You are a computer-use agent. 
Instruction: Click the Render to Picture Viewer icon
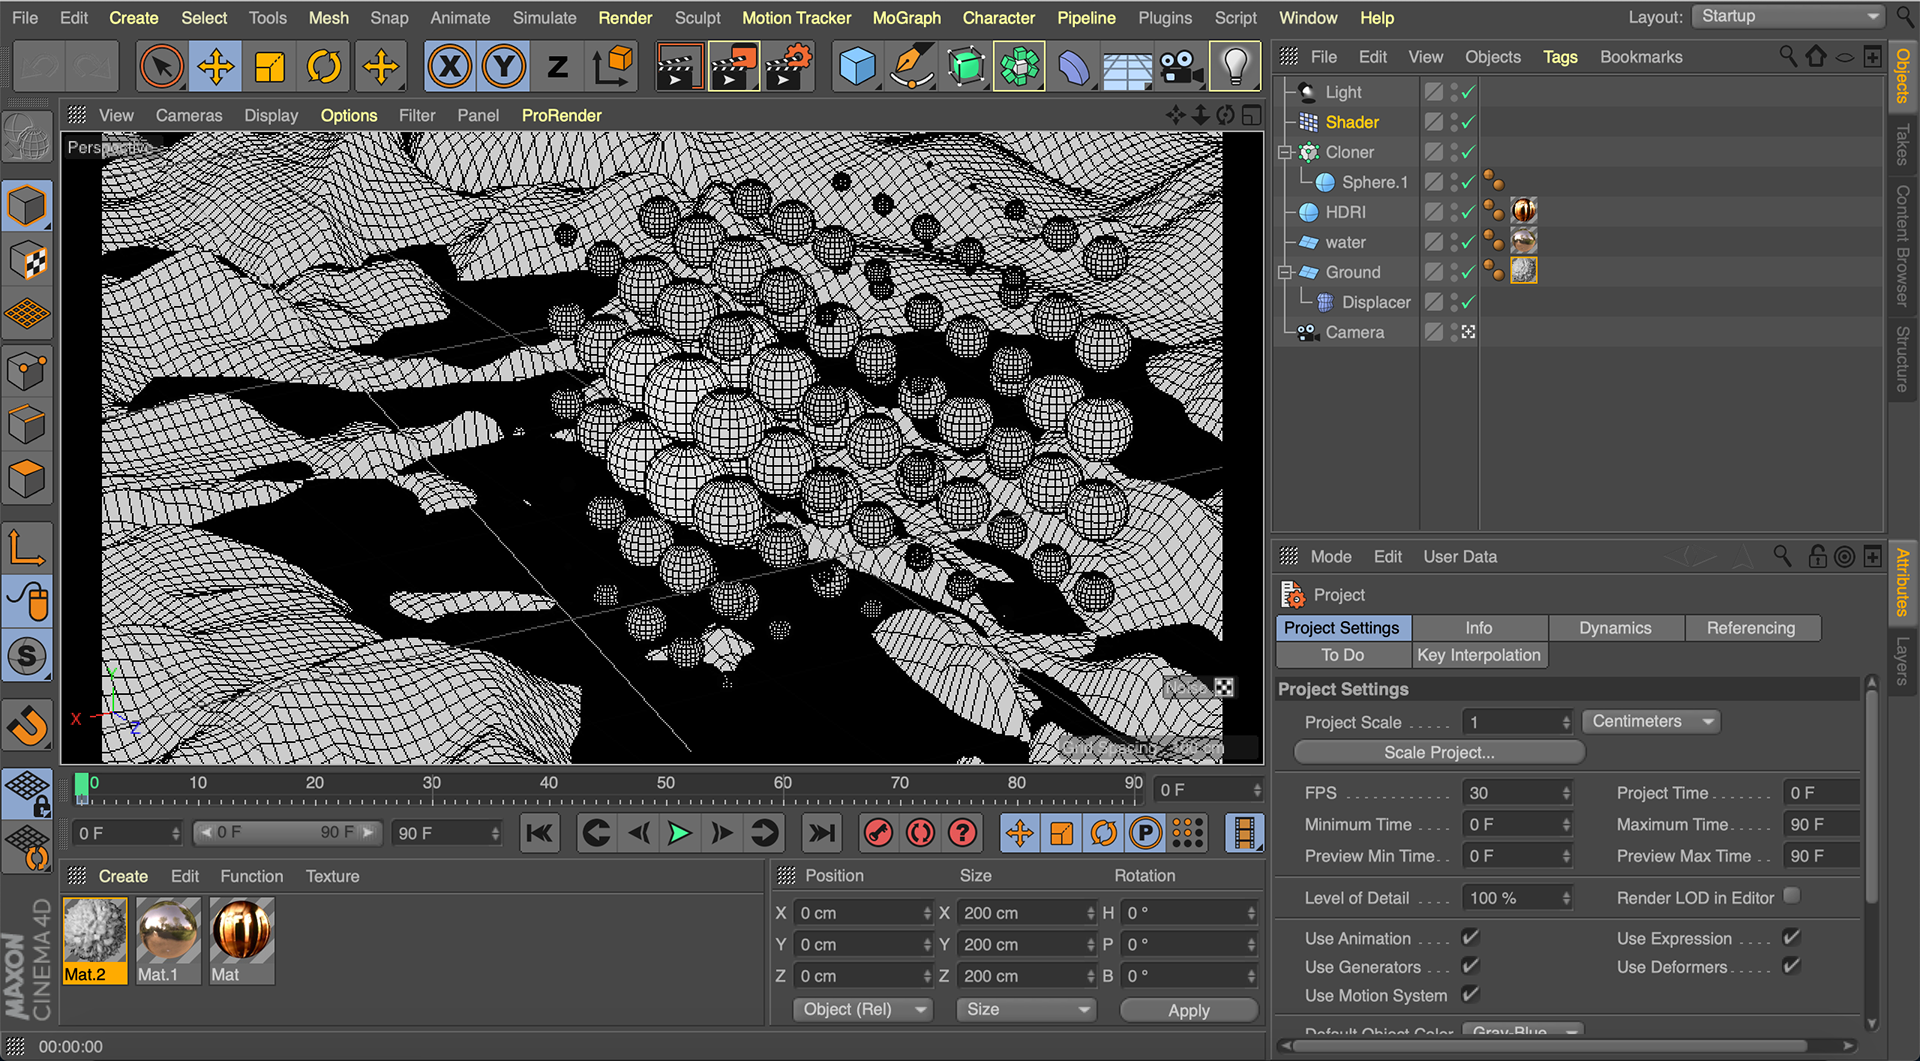point(732,67)
